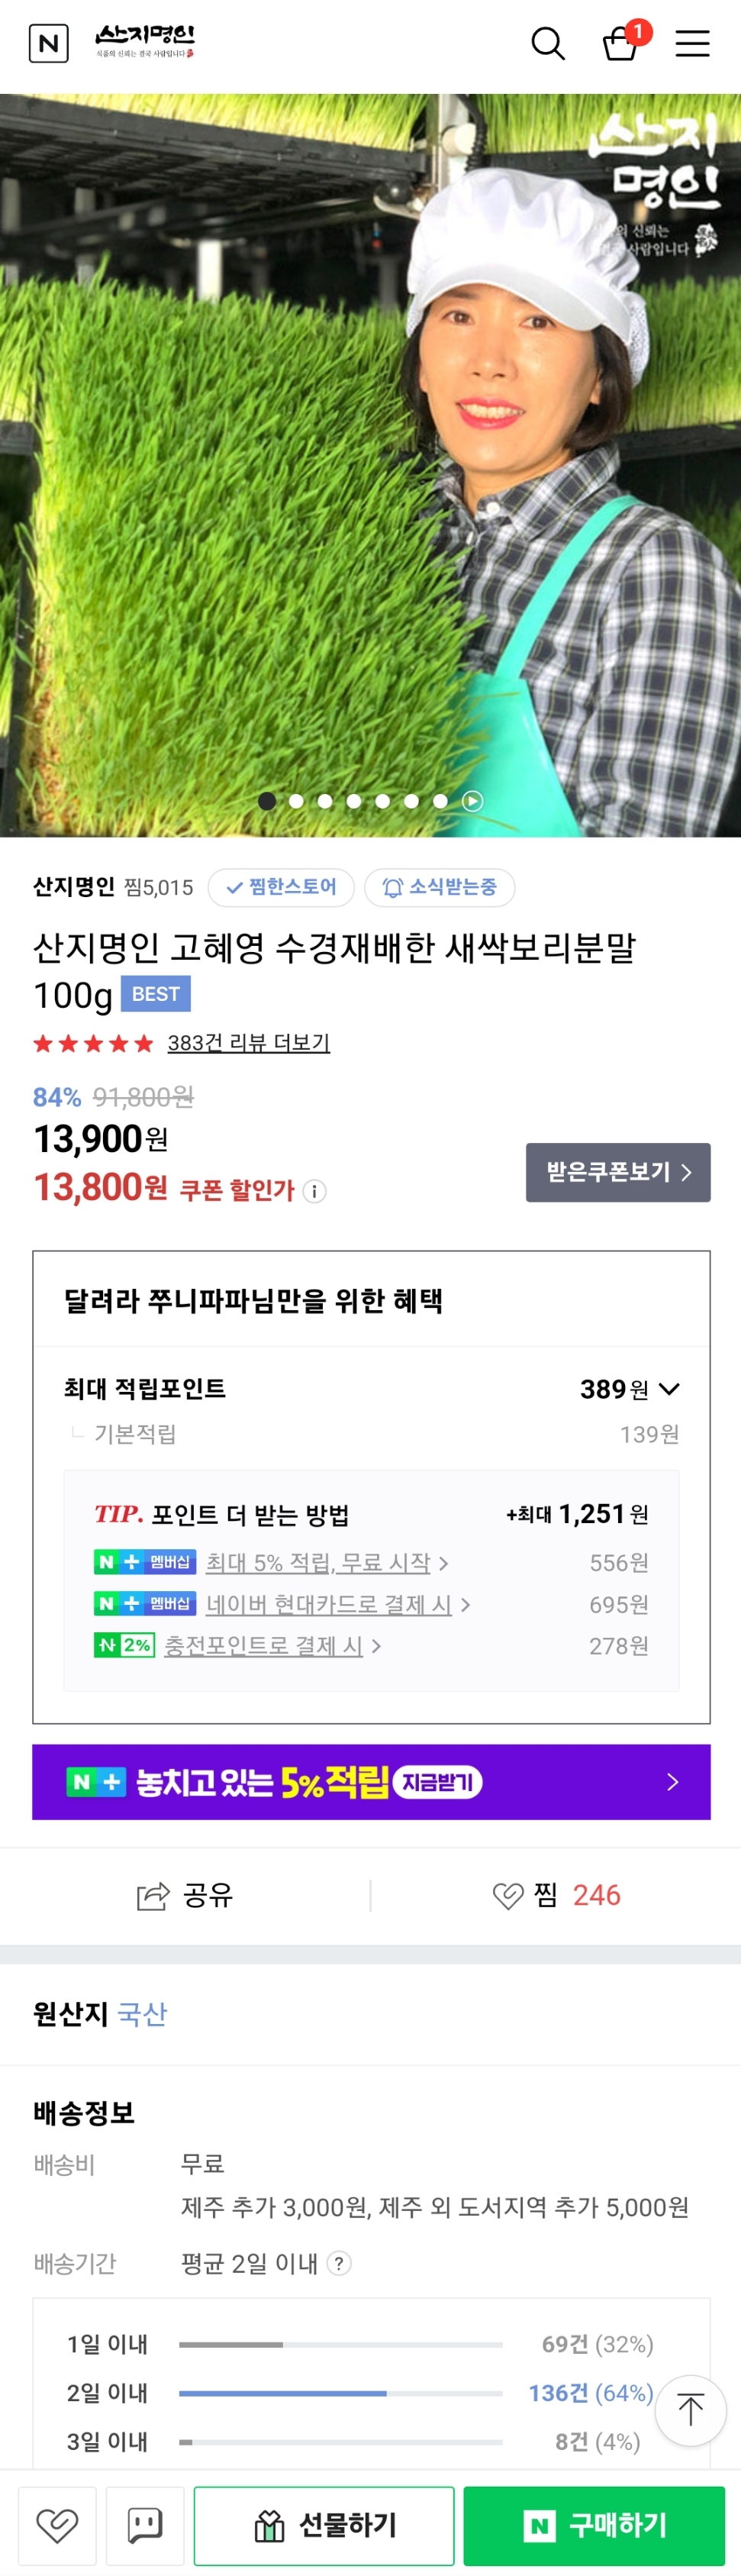This screenshot has height=2576, width=741.
Task: Toggle the 찜 246 product wishlist heart
Action: point(510,1895)
